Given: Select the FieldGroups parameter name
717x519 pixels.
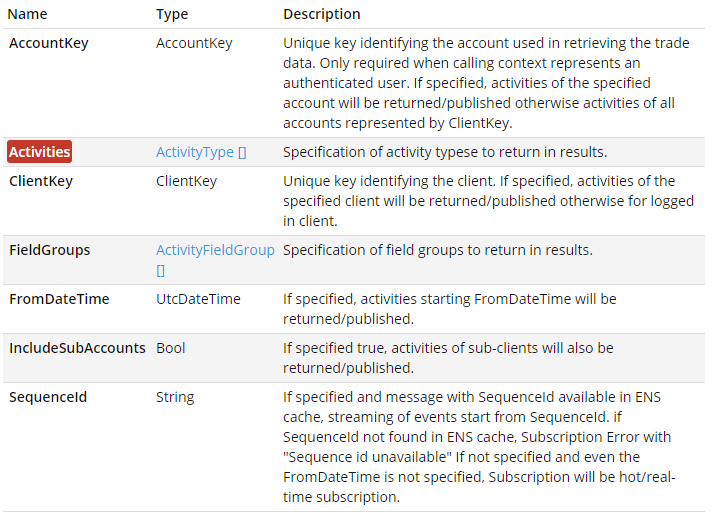Looking at the screenshot, I should coord(49,250).
